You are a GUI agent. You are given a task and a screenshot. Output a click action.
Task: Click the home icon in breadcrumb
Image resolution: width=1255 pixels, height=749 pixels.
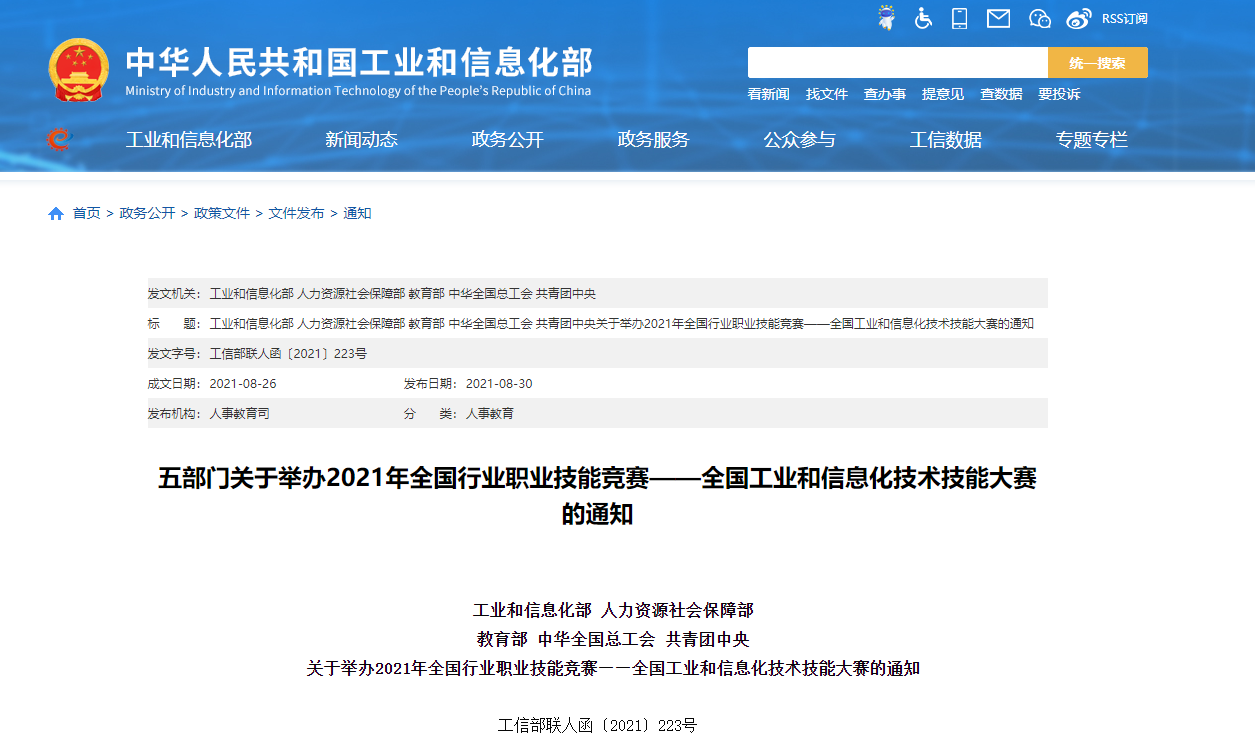tap(56, 213)
